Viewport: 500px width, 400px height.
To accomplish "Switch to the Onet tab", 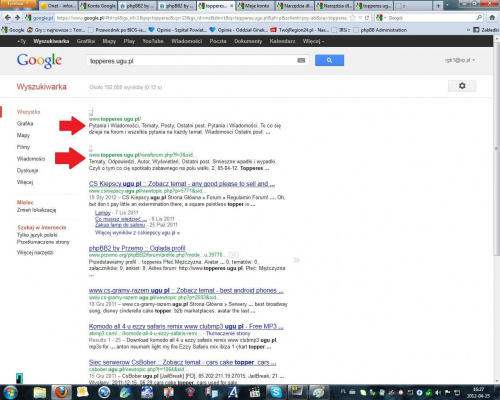I will (58, 6).
